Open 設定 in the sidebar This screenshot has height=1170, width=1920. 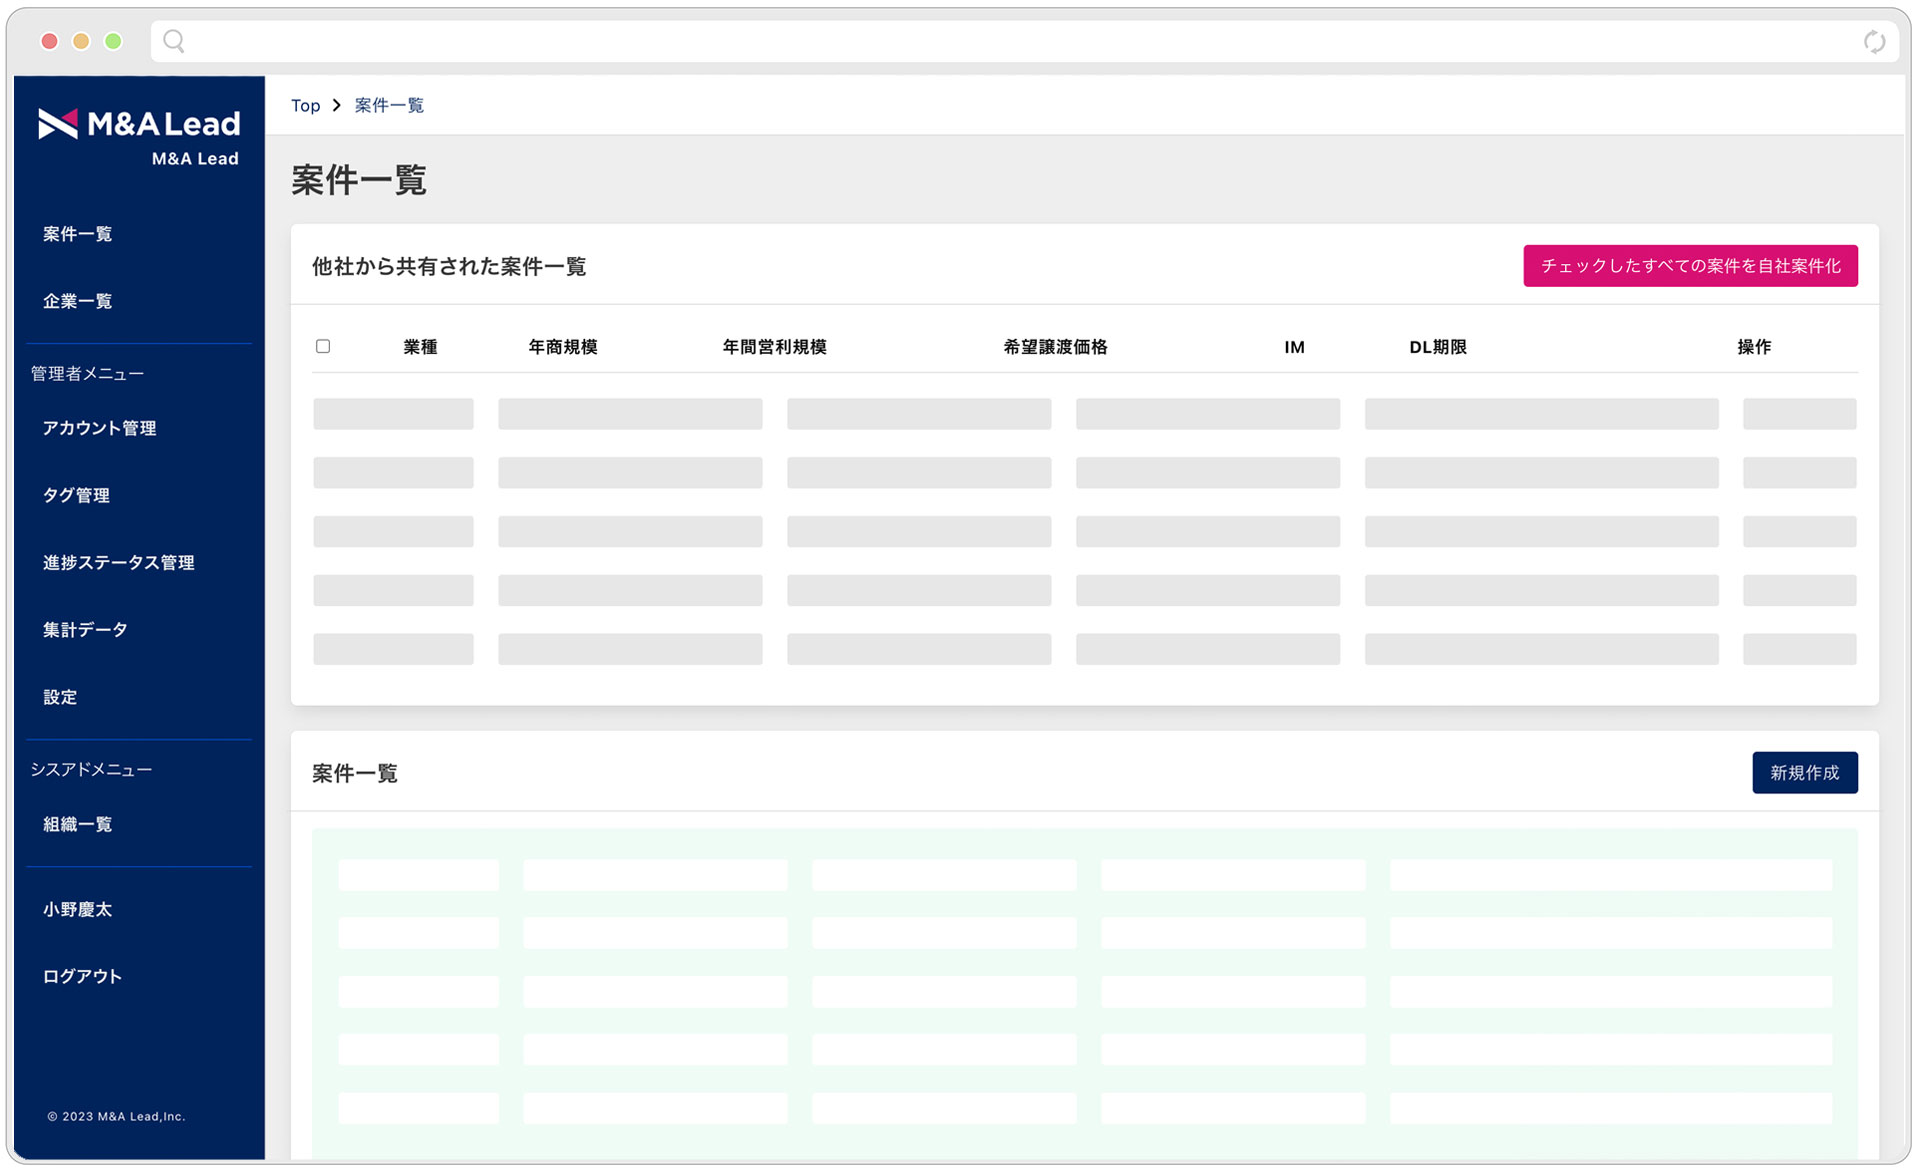pos(60,697)
